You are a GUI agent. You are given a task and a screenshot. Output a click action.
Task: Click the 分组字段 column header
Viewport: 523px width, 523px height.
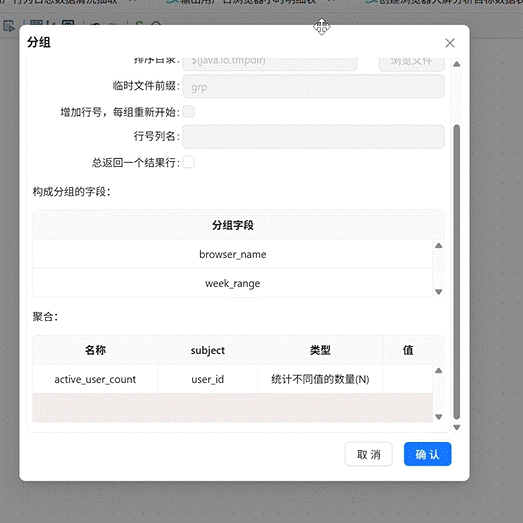[x=232, y=225]
